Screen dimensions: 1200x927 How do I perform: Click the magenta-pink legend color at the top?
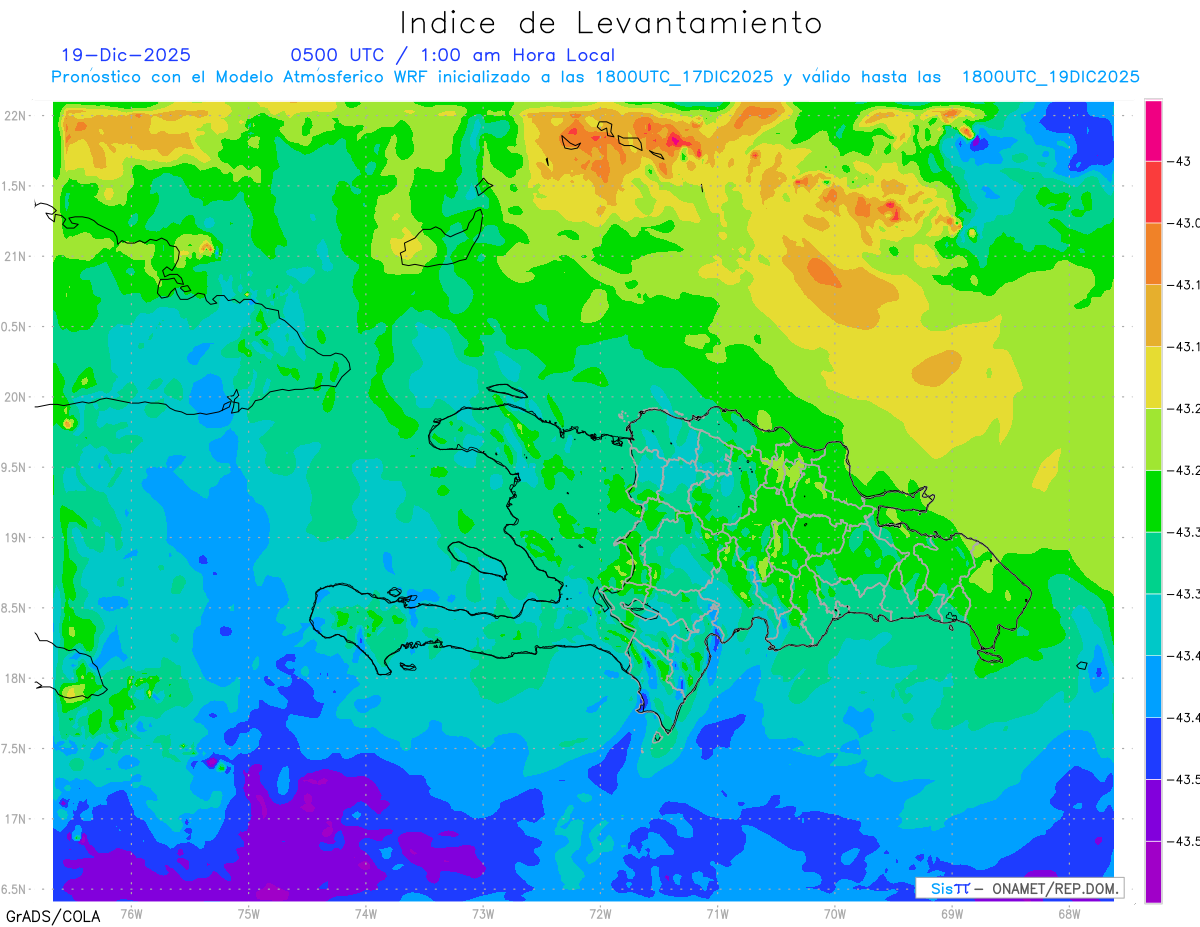click(x=1153, y=130)
